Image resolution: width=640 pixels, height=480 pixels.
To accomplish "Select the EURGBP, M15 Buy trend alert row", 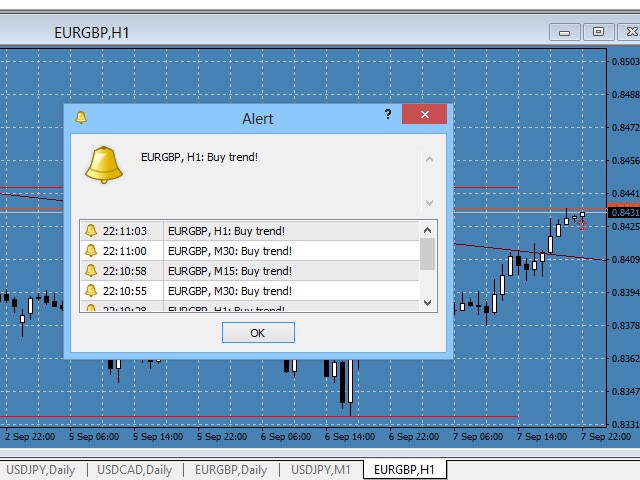I will (290, 271).
